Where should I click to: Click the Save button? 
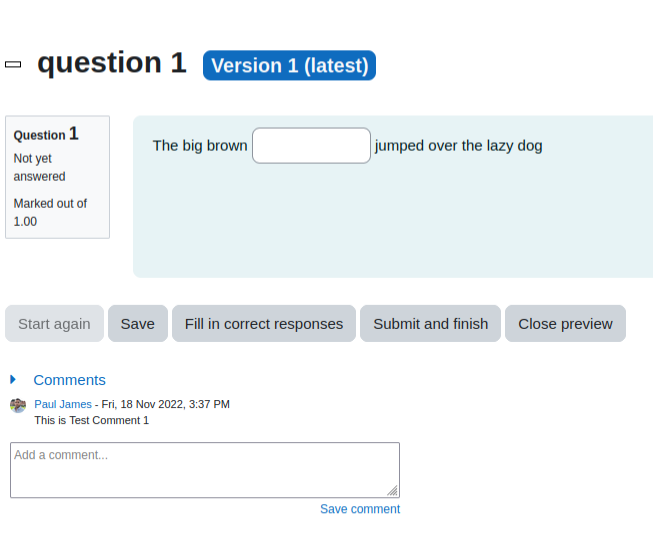pos(138,323)
